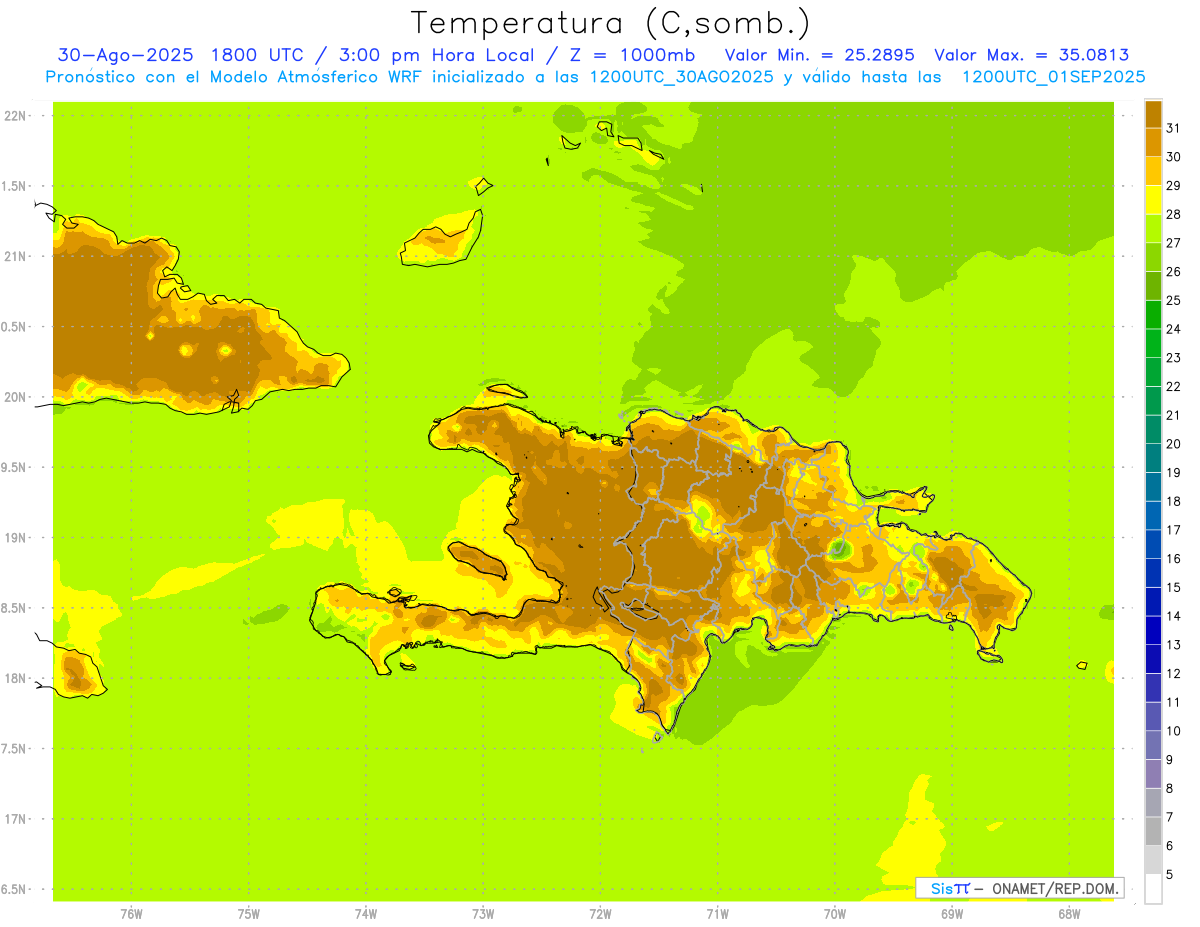Pick the blue swatch between 16 and 17
This screenshot has width=1200, height=927.
click(x=1153, y=544)
